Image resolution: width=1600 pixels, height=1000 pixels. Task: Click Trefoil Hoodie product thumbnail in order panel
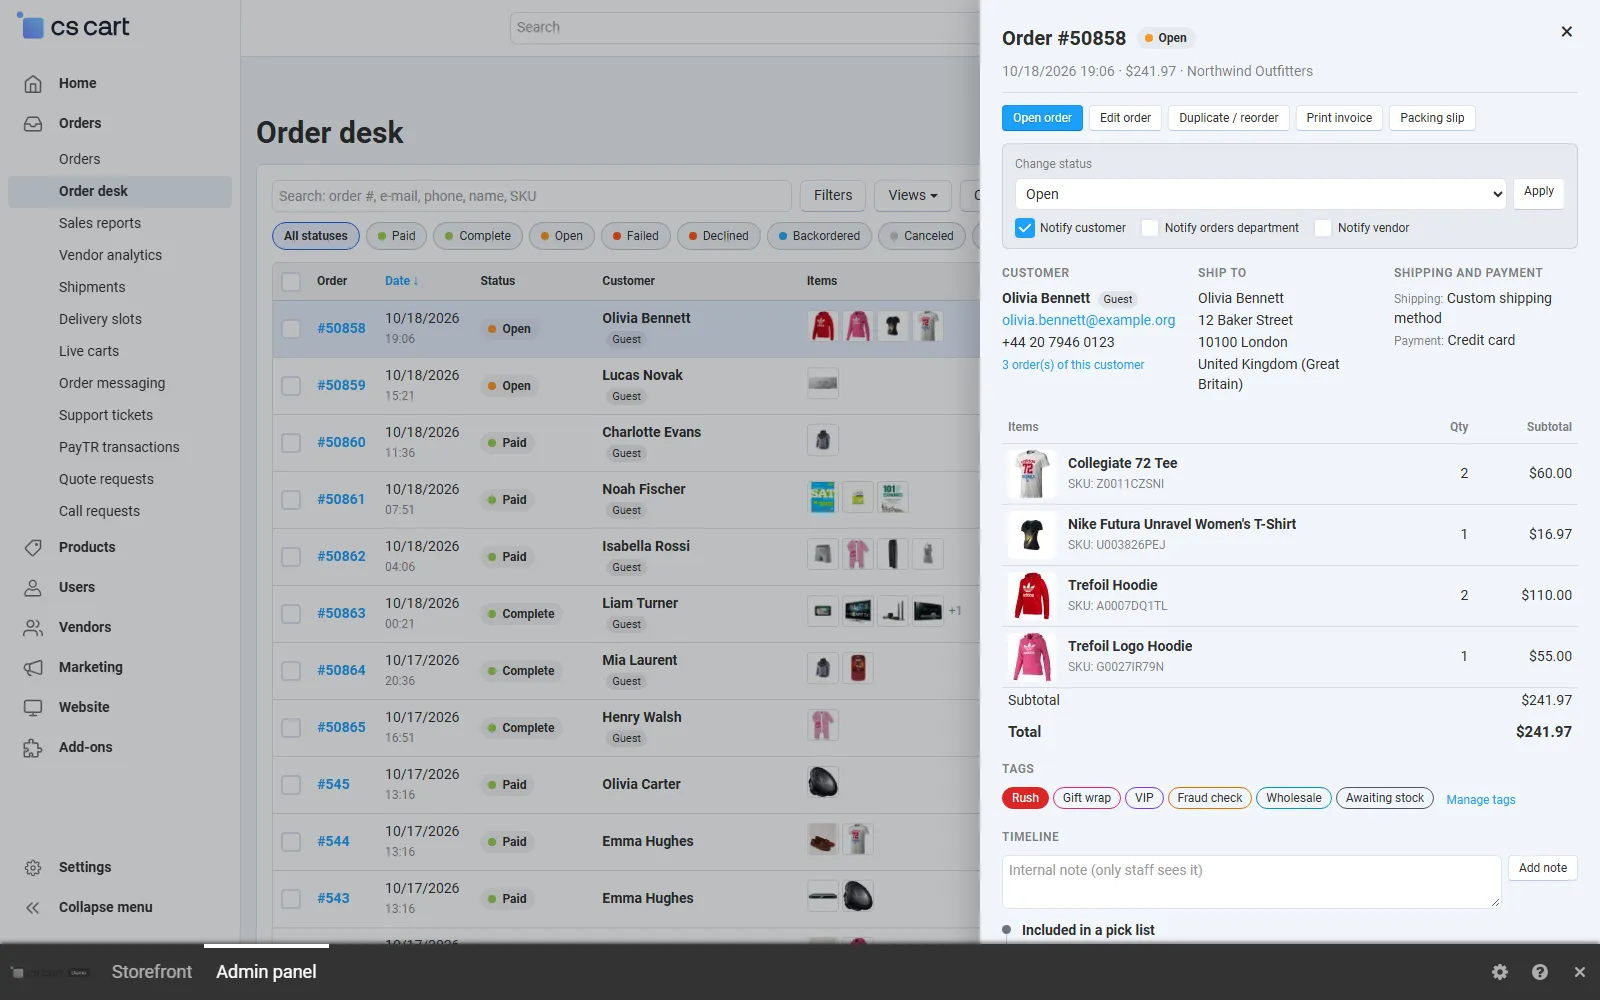point(1031,595)
